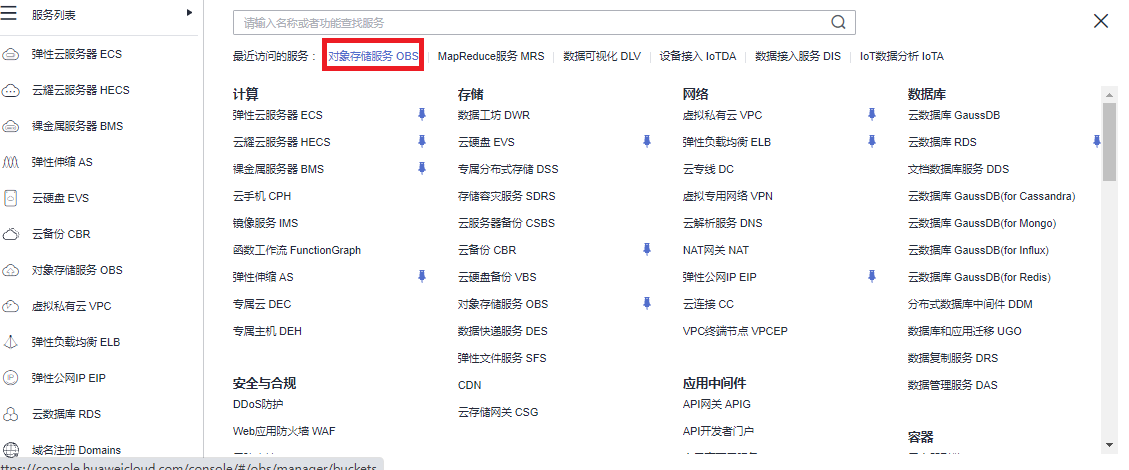Open 云手机 CPH service
Screen dimensions: 1129x470
coord(262,196)
